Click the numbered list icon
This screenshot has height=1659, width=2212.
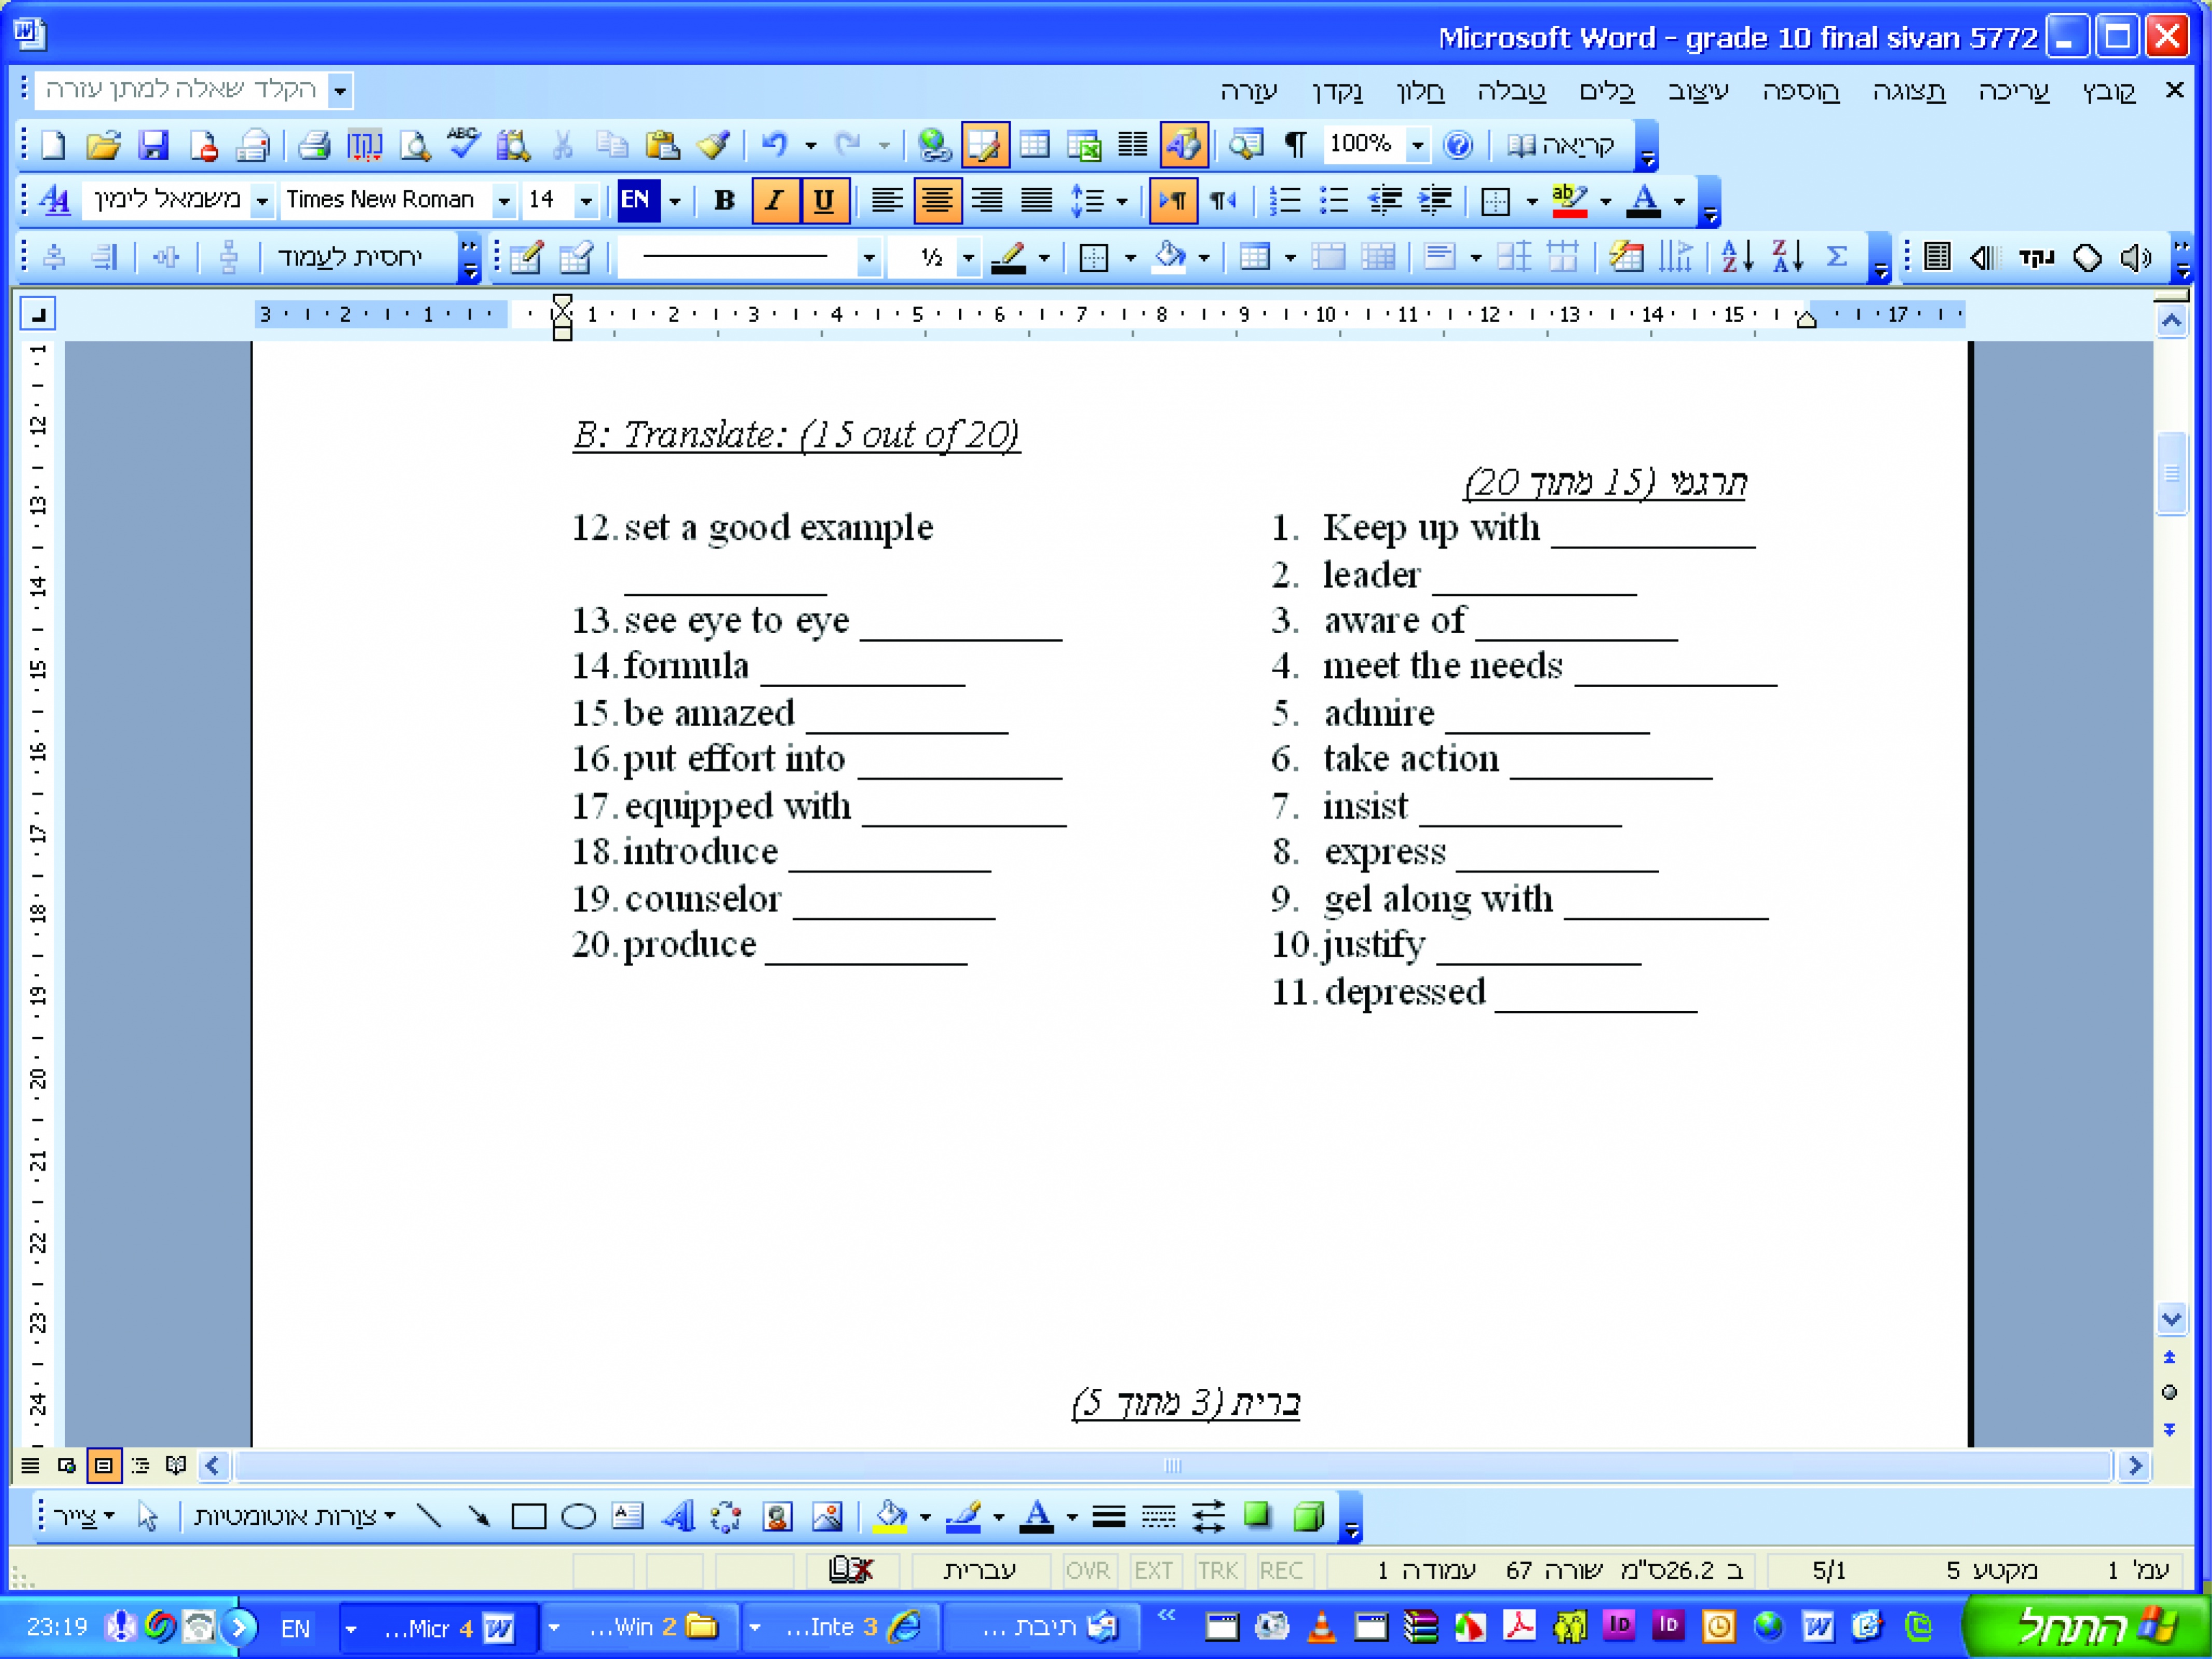(1284, 201)
